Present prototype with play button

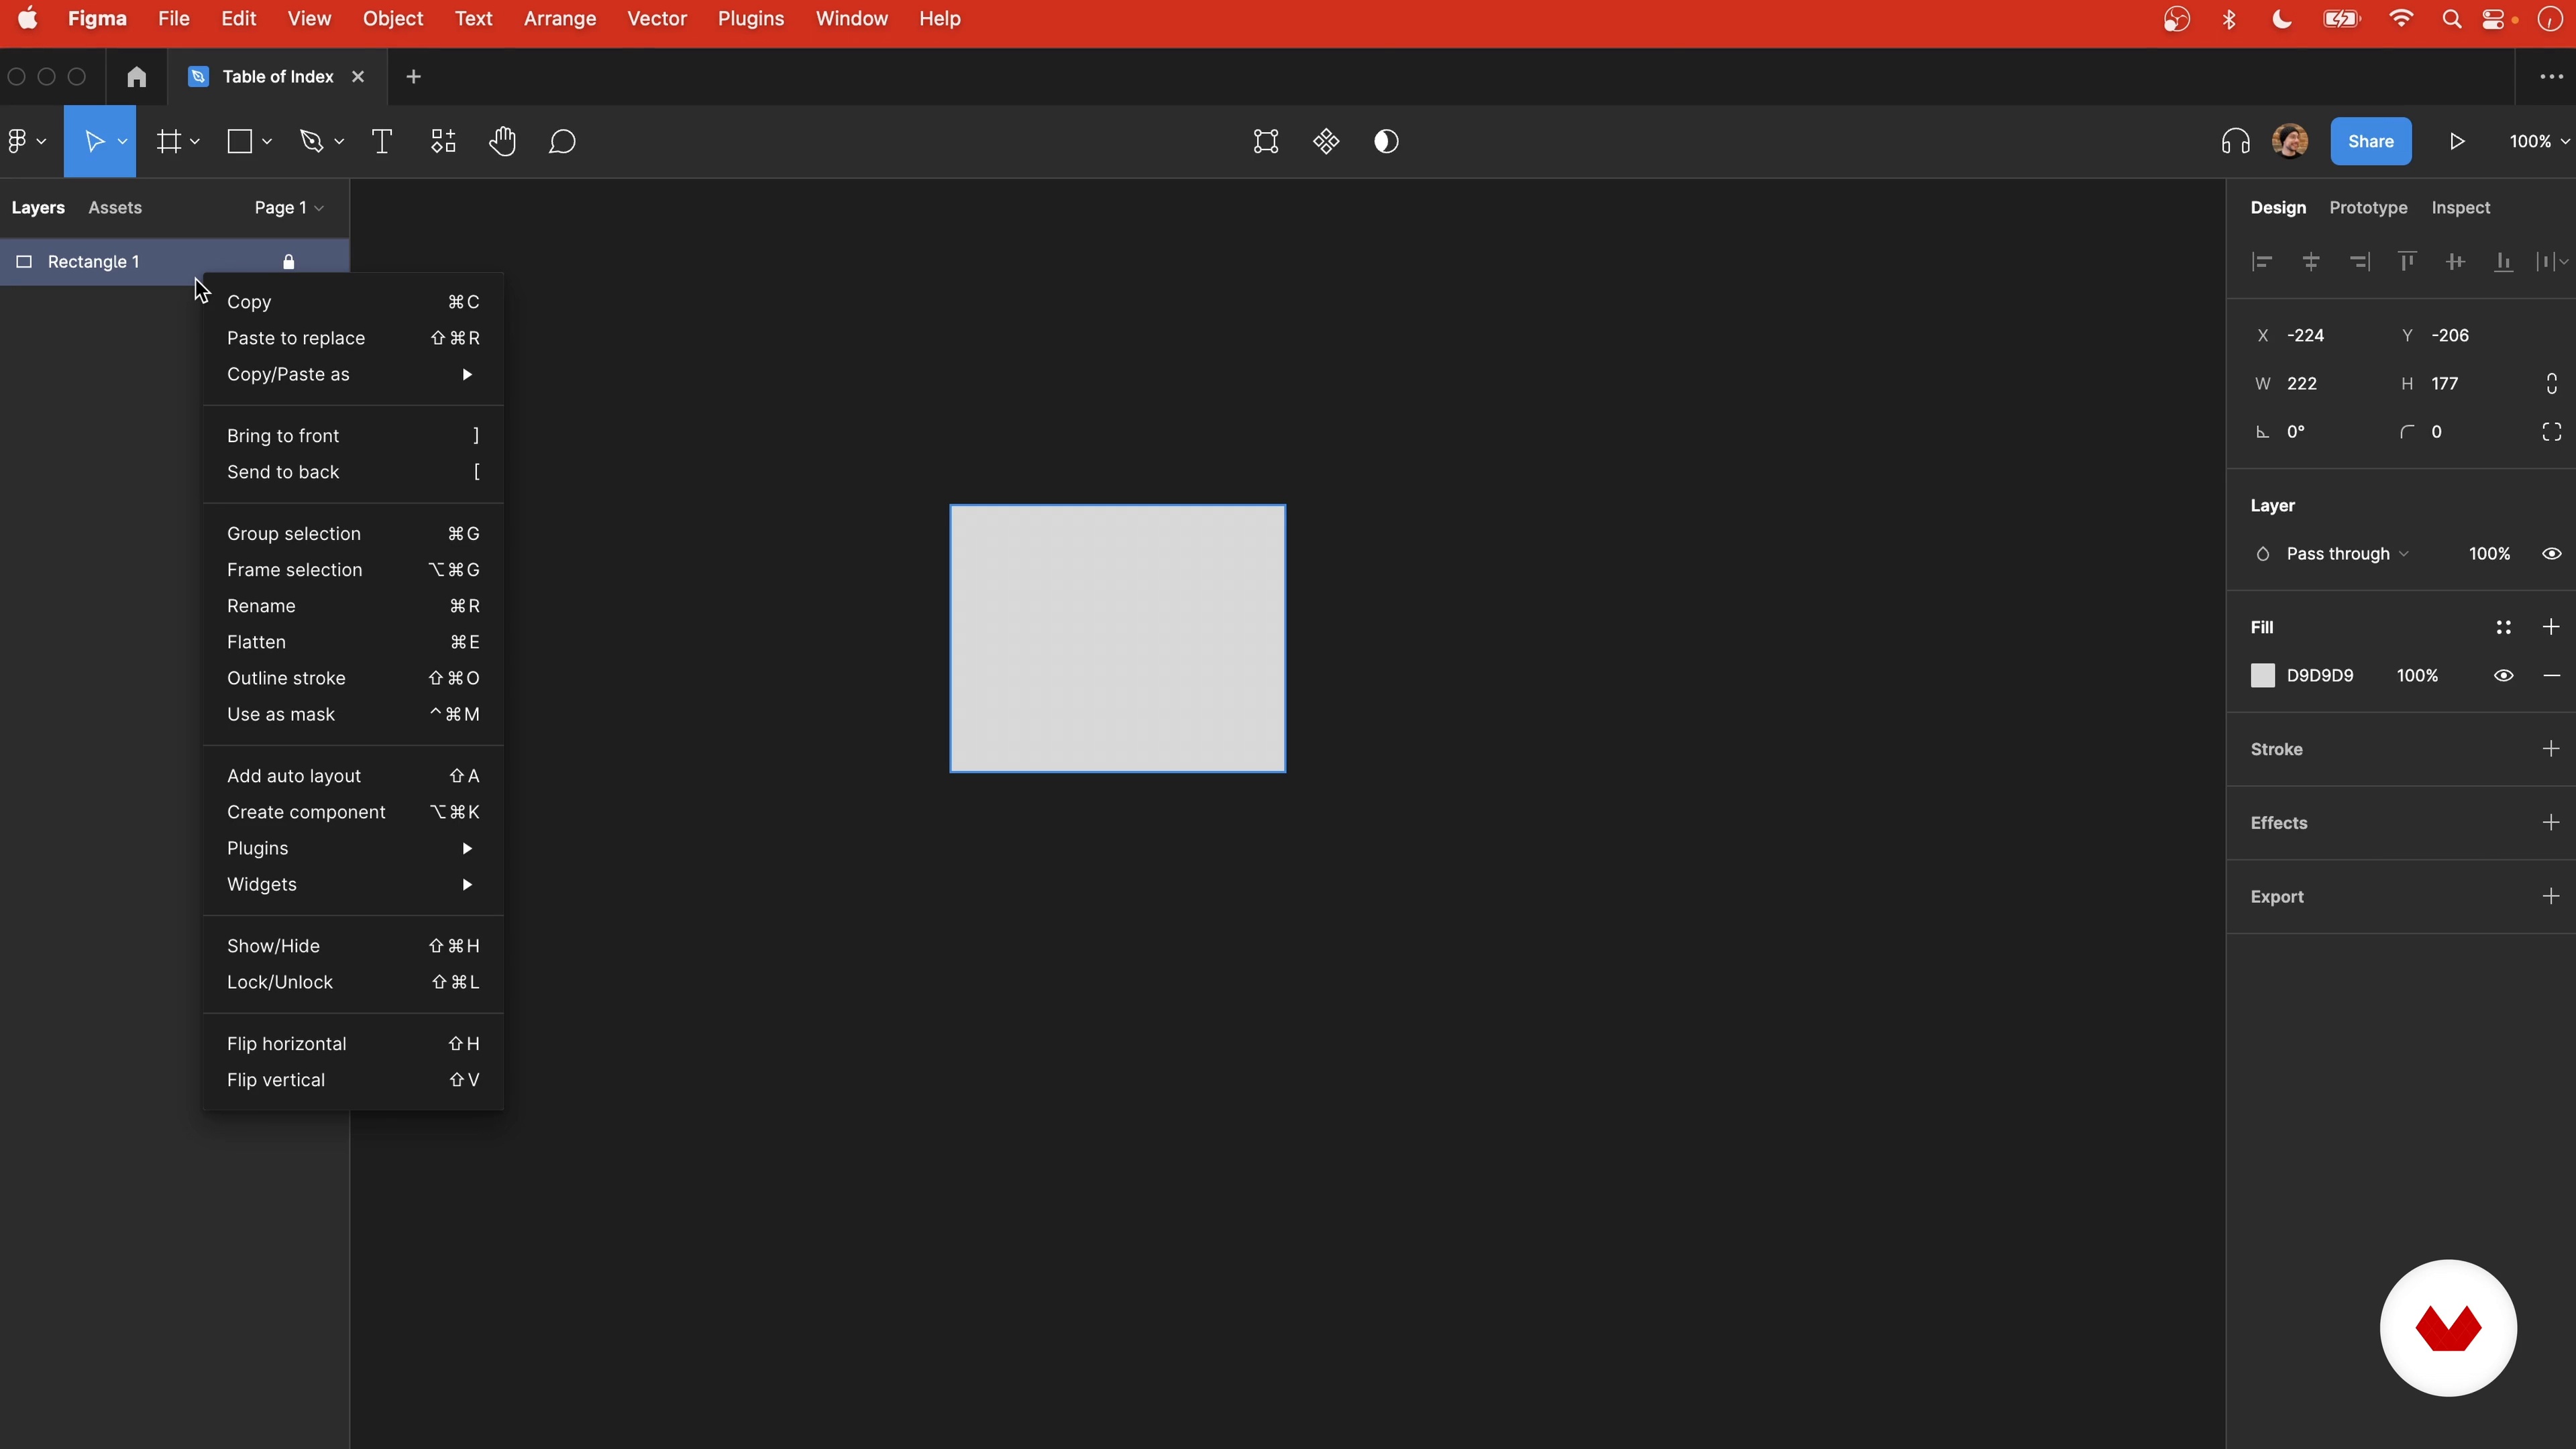(x=2457, y=141)
